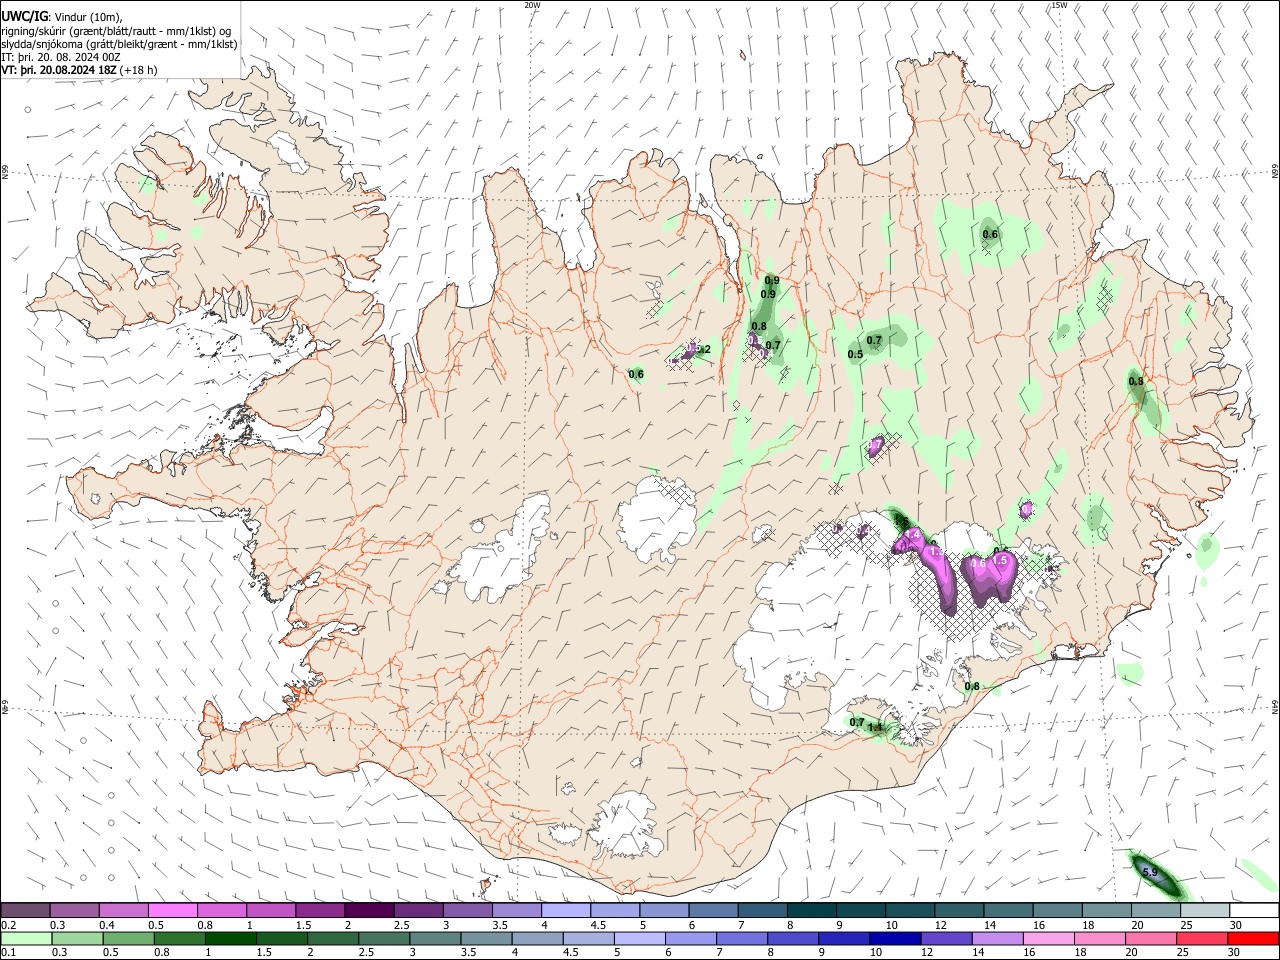Viewport: 1280px width, 960px height.
Task: Click the '30' label in the upper legend row
Action: point(1236,925)
